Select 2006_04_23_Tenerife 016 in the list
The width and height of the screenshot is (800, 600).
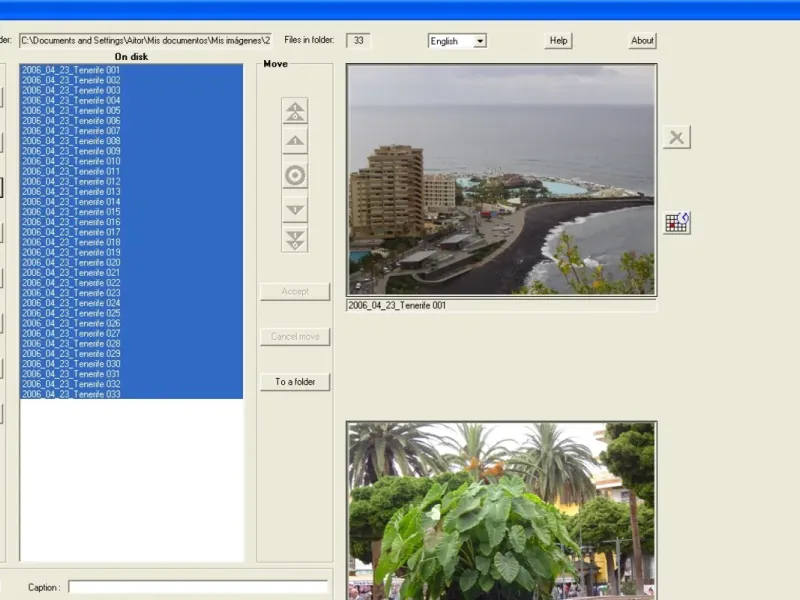pos(131,222)
